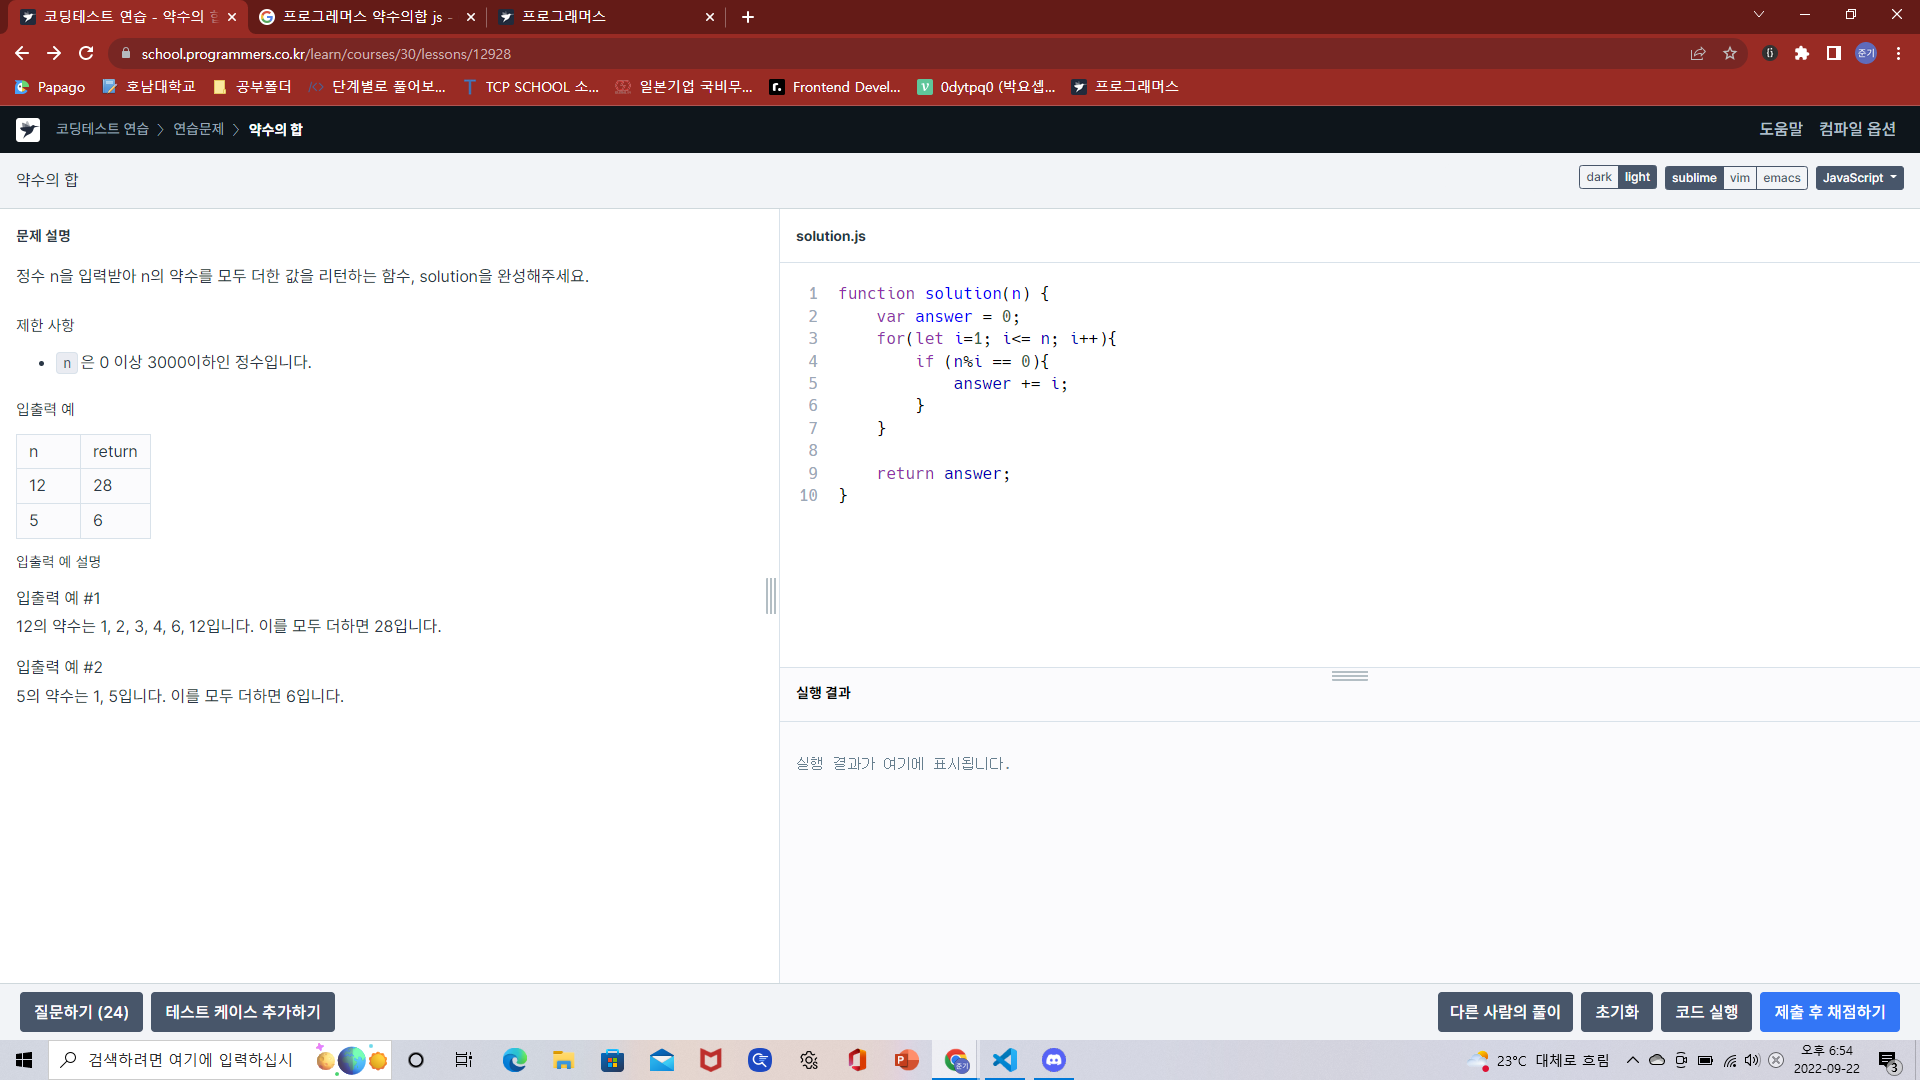
Task: Select sublime keymap mode
Action: (1694, 177)
